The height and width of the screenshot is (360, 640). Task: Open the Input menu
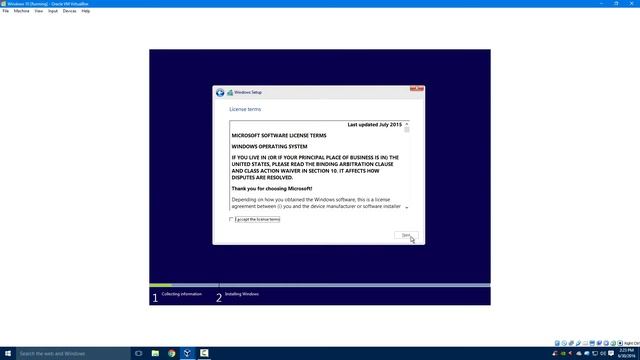click(53, 11)
